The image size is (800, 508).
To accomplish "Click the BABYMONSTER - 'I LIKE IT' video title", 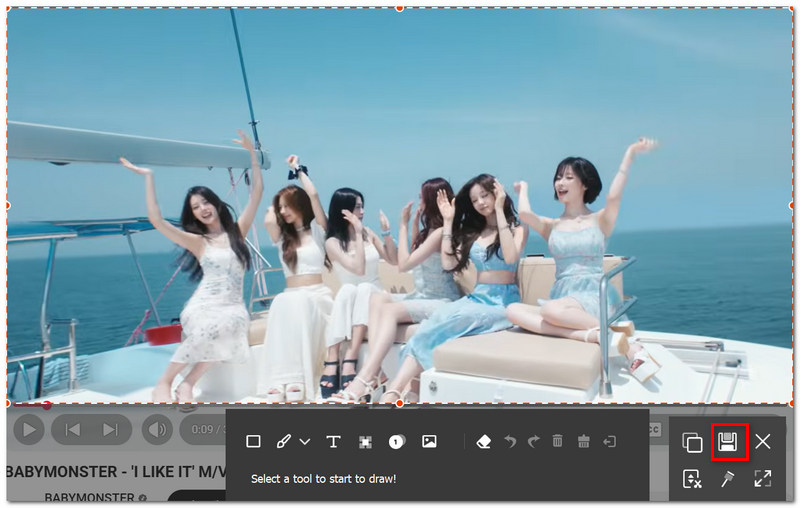I will (116, 472).
